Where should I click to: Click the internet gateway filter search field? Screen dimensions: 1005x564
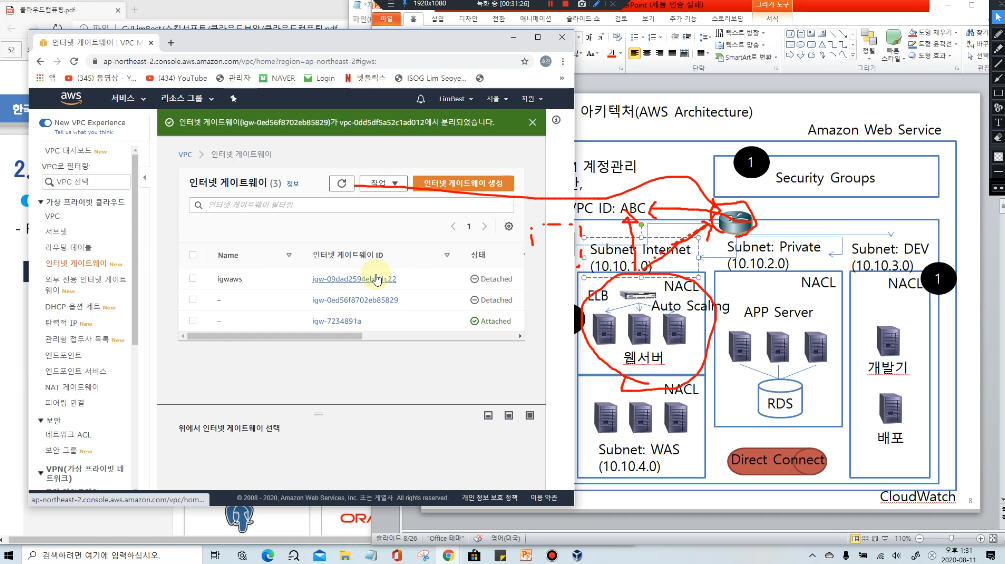click(351, 205)
